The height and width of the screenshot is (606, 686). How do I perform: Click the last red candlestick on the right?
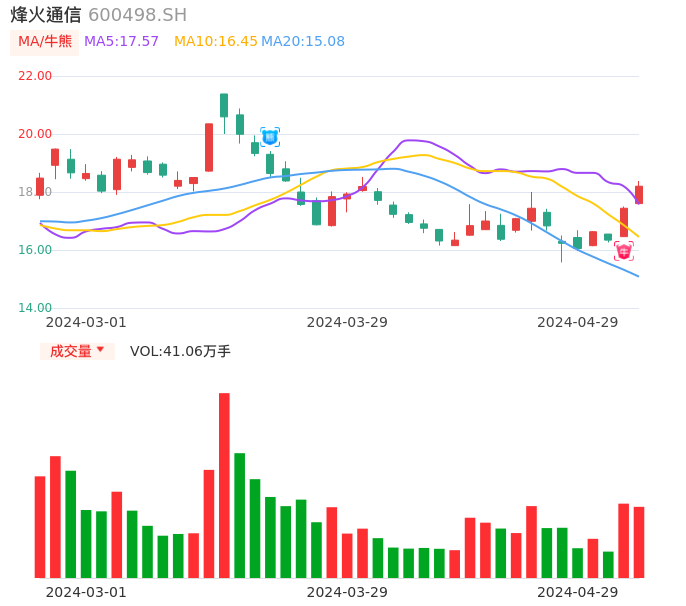639,195
